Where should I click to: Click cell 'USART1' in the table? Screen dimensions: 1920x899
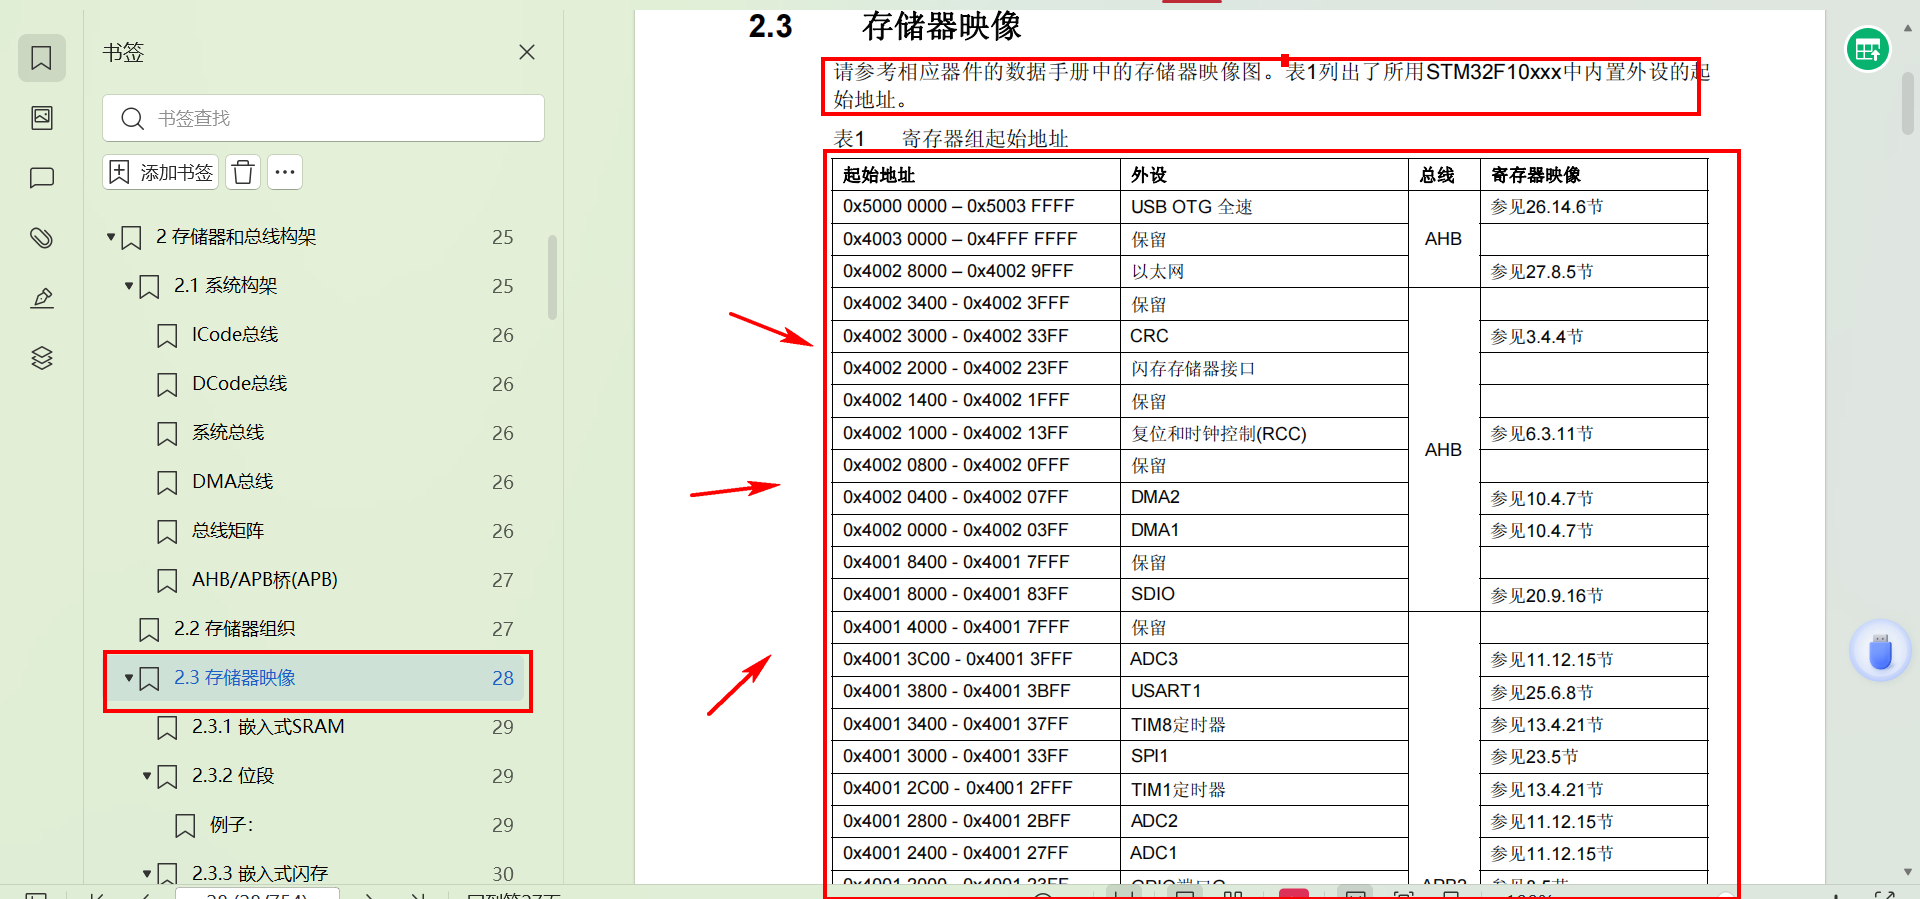click(1166, 691)
